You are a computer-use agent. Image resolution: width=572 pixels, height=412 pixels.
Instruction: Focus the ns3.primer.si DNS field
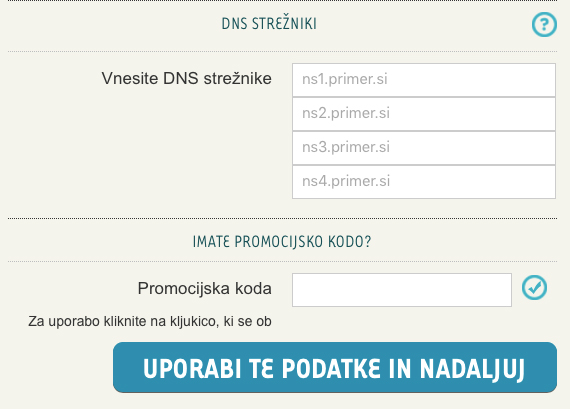tap(424, 148)
